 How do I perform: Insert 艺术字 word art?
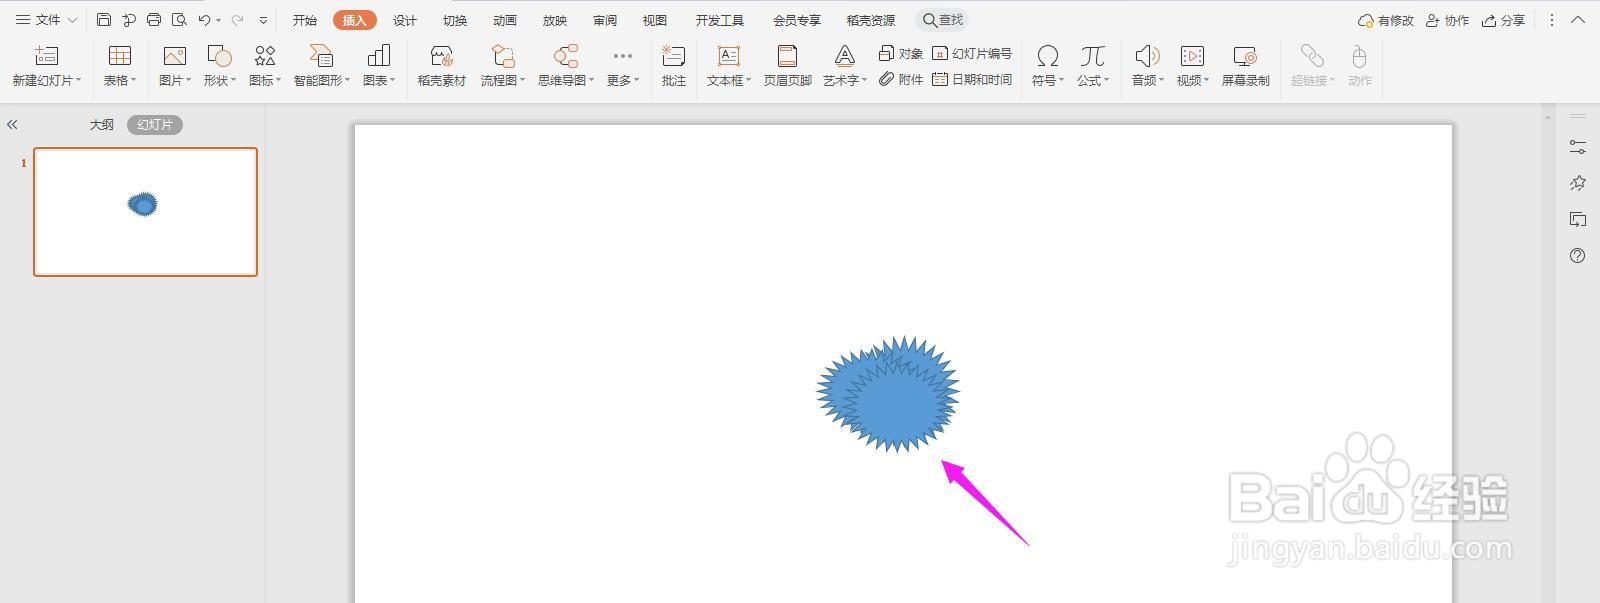pos(845,66)
